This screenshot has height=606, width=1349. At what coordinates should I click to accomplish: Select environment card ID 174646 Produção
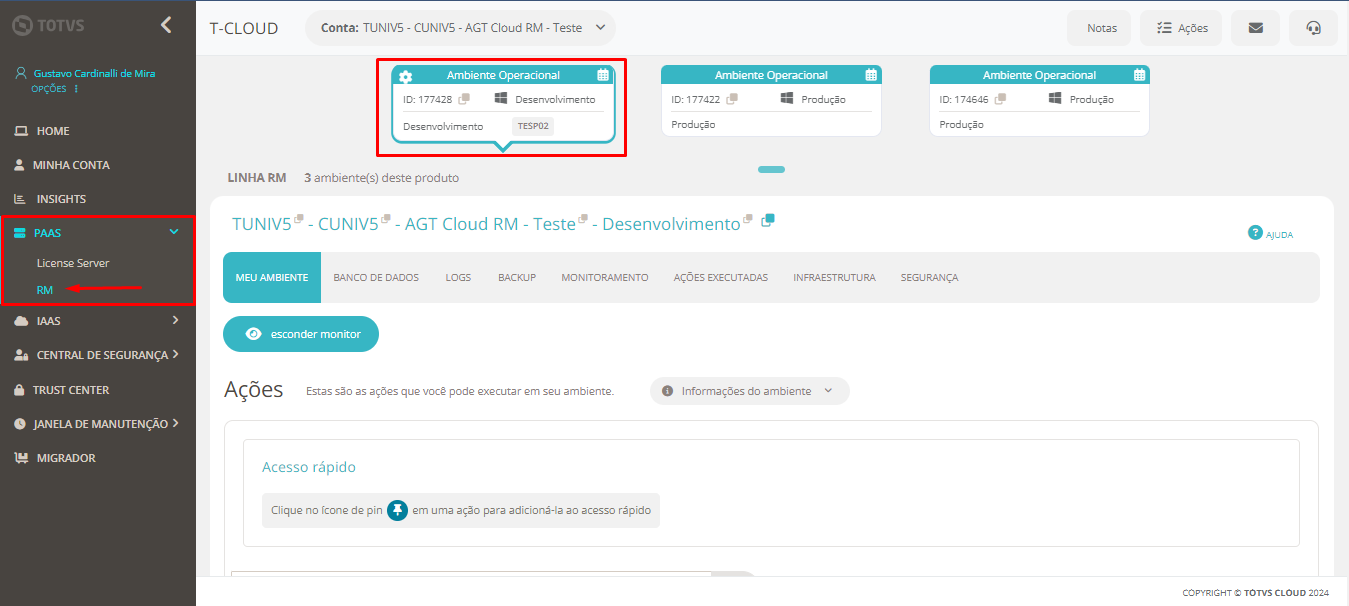[1039, 100]
